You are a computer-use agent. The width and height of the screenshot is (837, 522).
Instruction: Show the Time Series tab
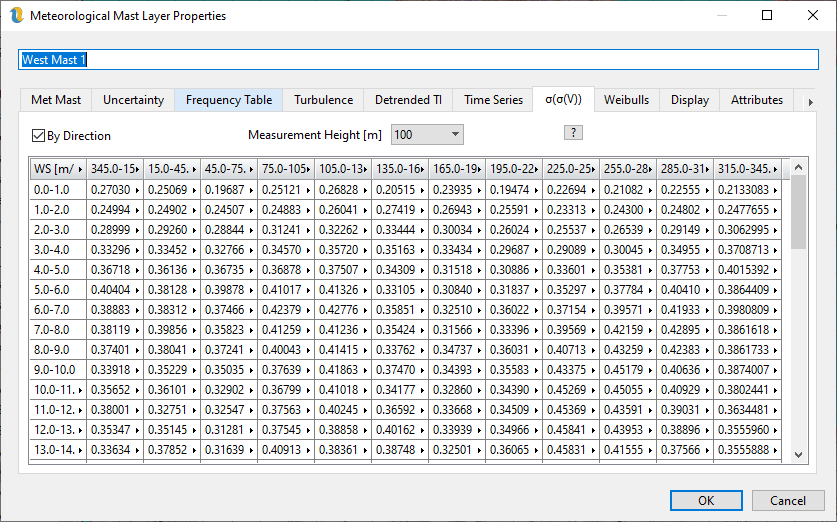click(493, 100)
